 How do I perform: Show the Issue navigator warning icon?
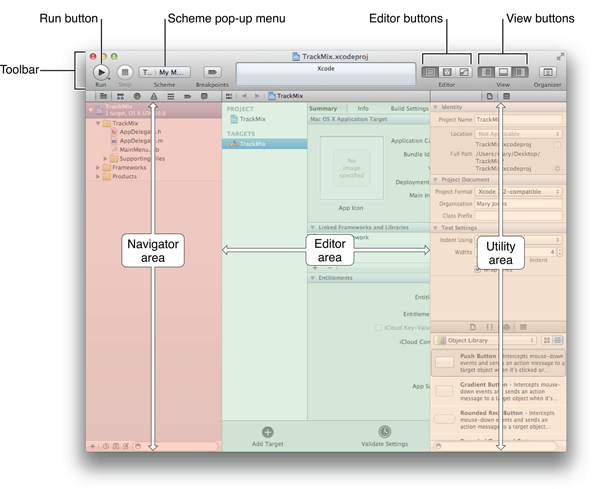coord(154,96)
